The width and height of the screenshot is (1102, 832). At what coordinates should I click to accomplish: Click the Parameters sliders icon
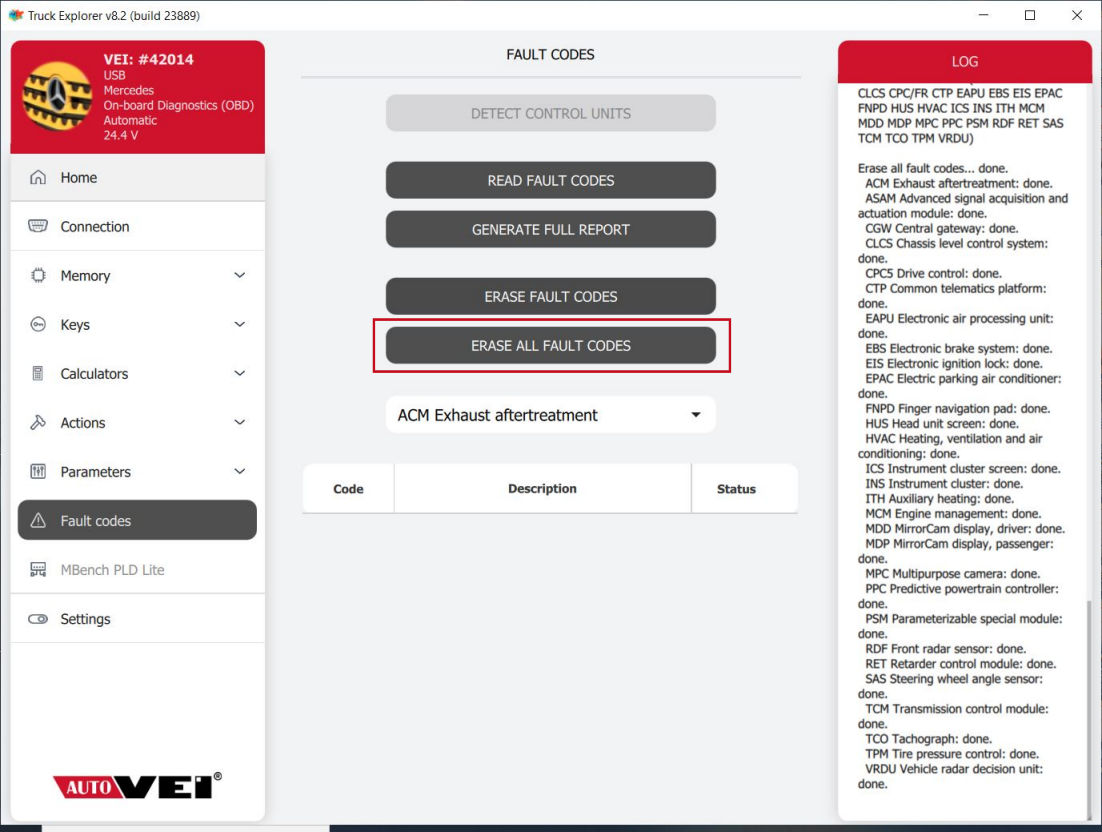pos(38,472)
